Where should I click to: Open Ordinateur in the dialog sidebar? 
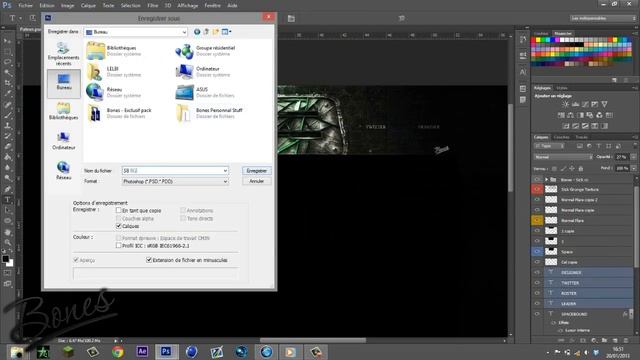(x=63, y=141)
